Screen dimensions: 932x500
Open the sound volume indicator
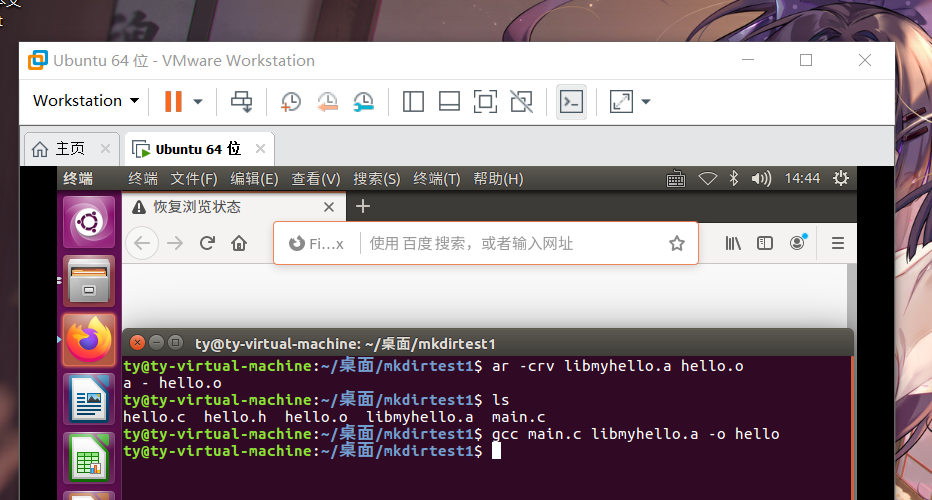[x=761, y=178]
